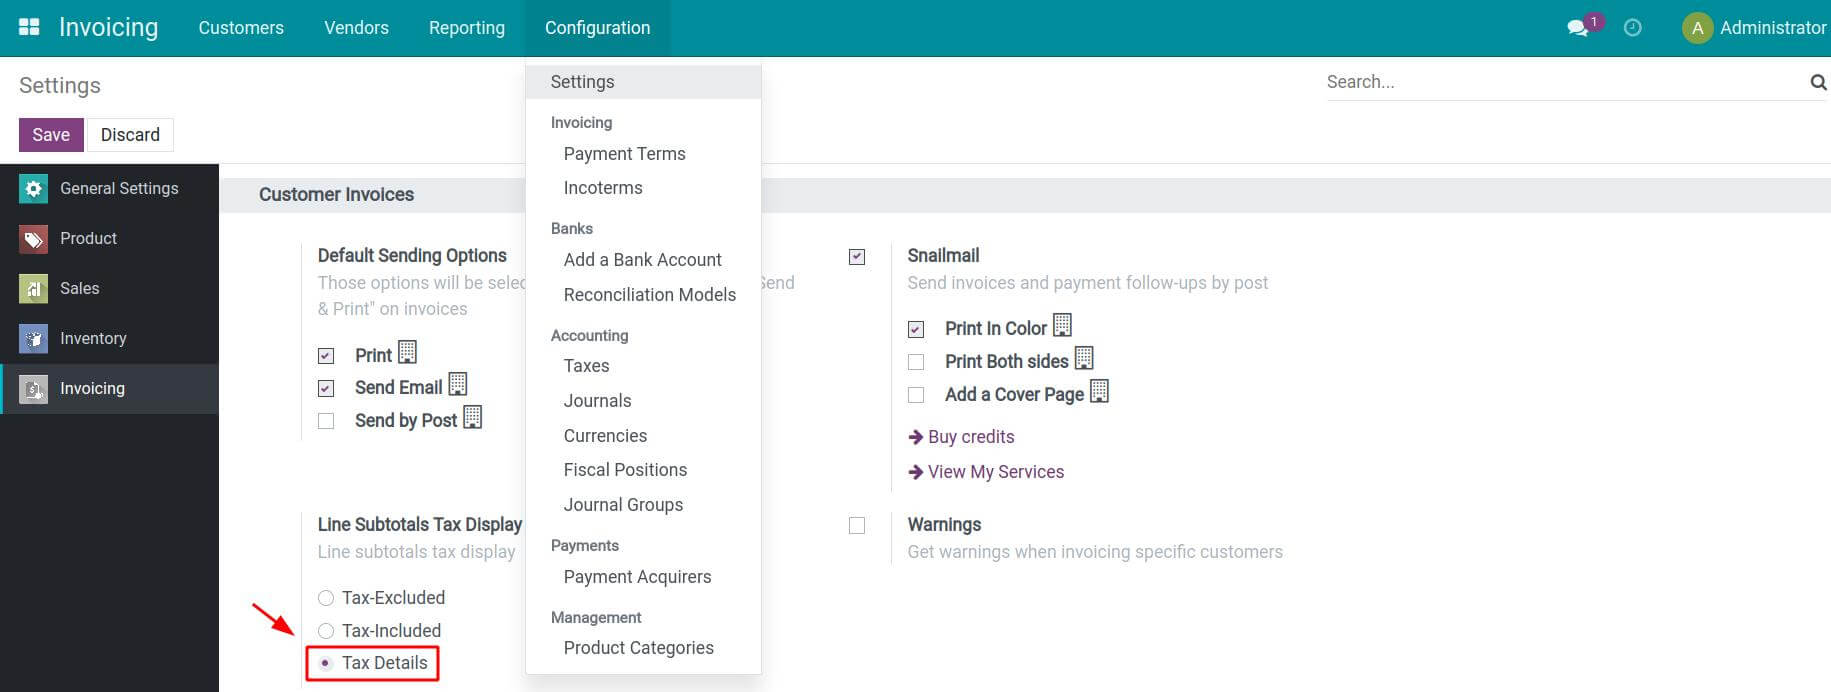Click inside the Search field
This screenshot has height=692, width=1831.
click(x=1450, y=82)
